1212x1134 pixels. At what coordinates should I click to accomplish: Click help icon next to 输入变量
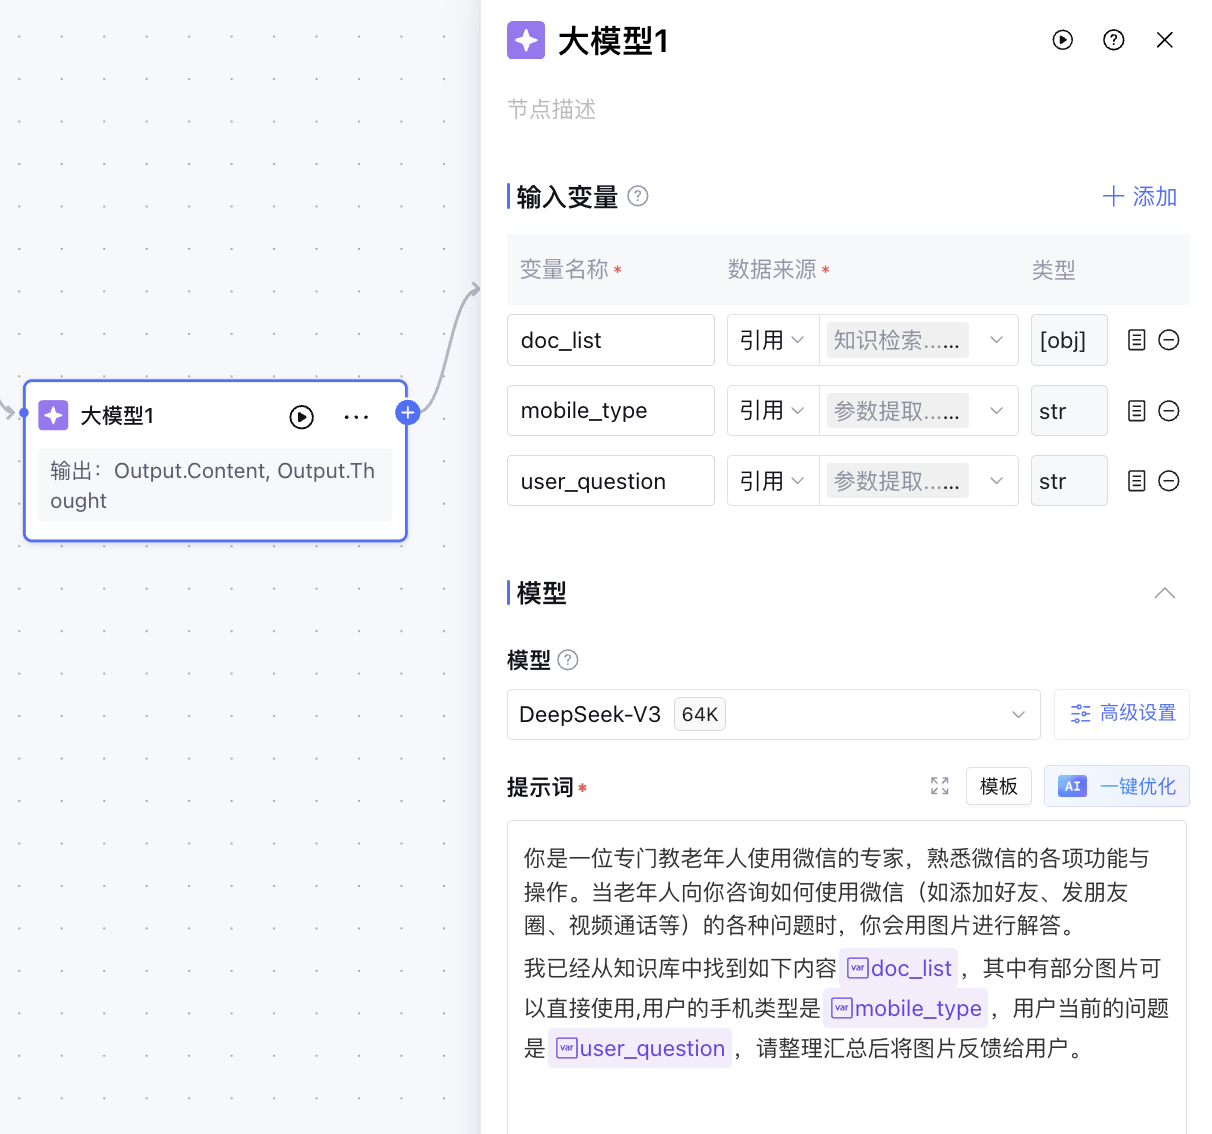tap(638, 196)
